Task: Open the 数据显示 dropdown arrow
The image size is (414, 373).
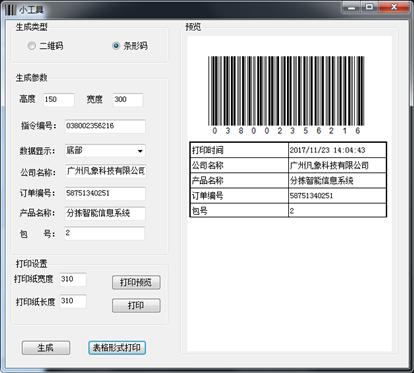Action: (x=140, y=151)
